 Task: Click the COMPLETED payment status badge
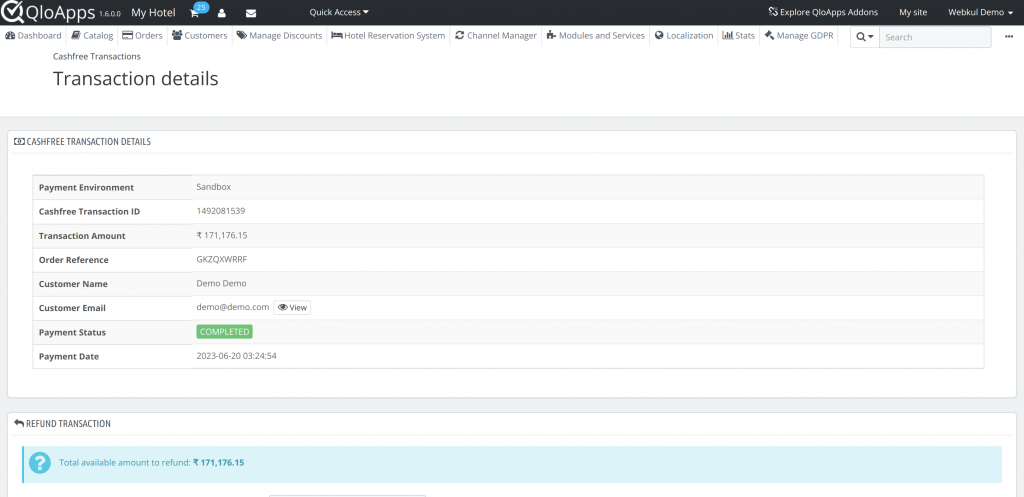pyautogui.click(x=224, y=332)
